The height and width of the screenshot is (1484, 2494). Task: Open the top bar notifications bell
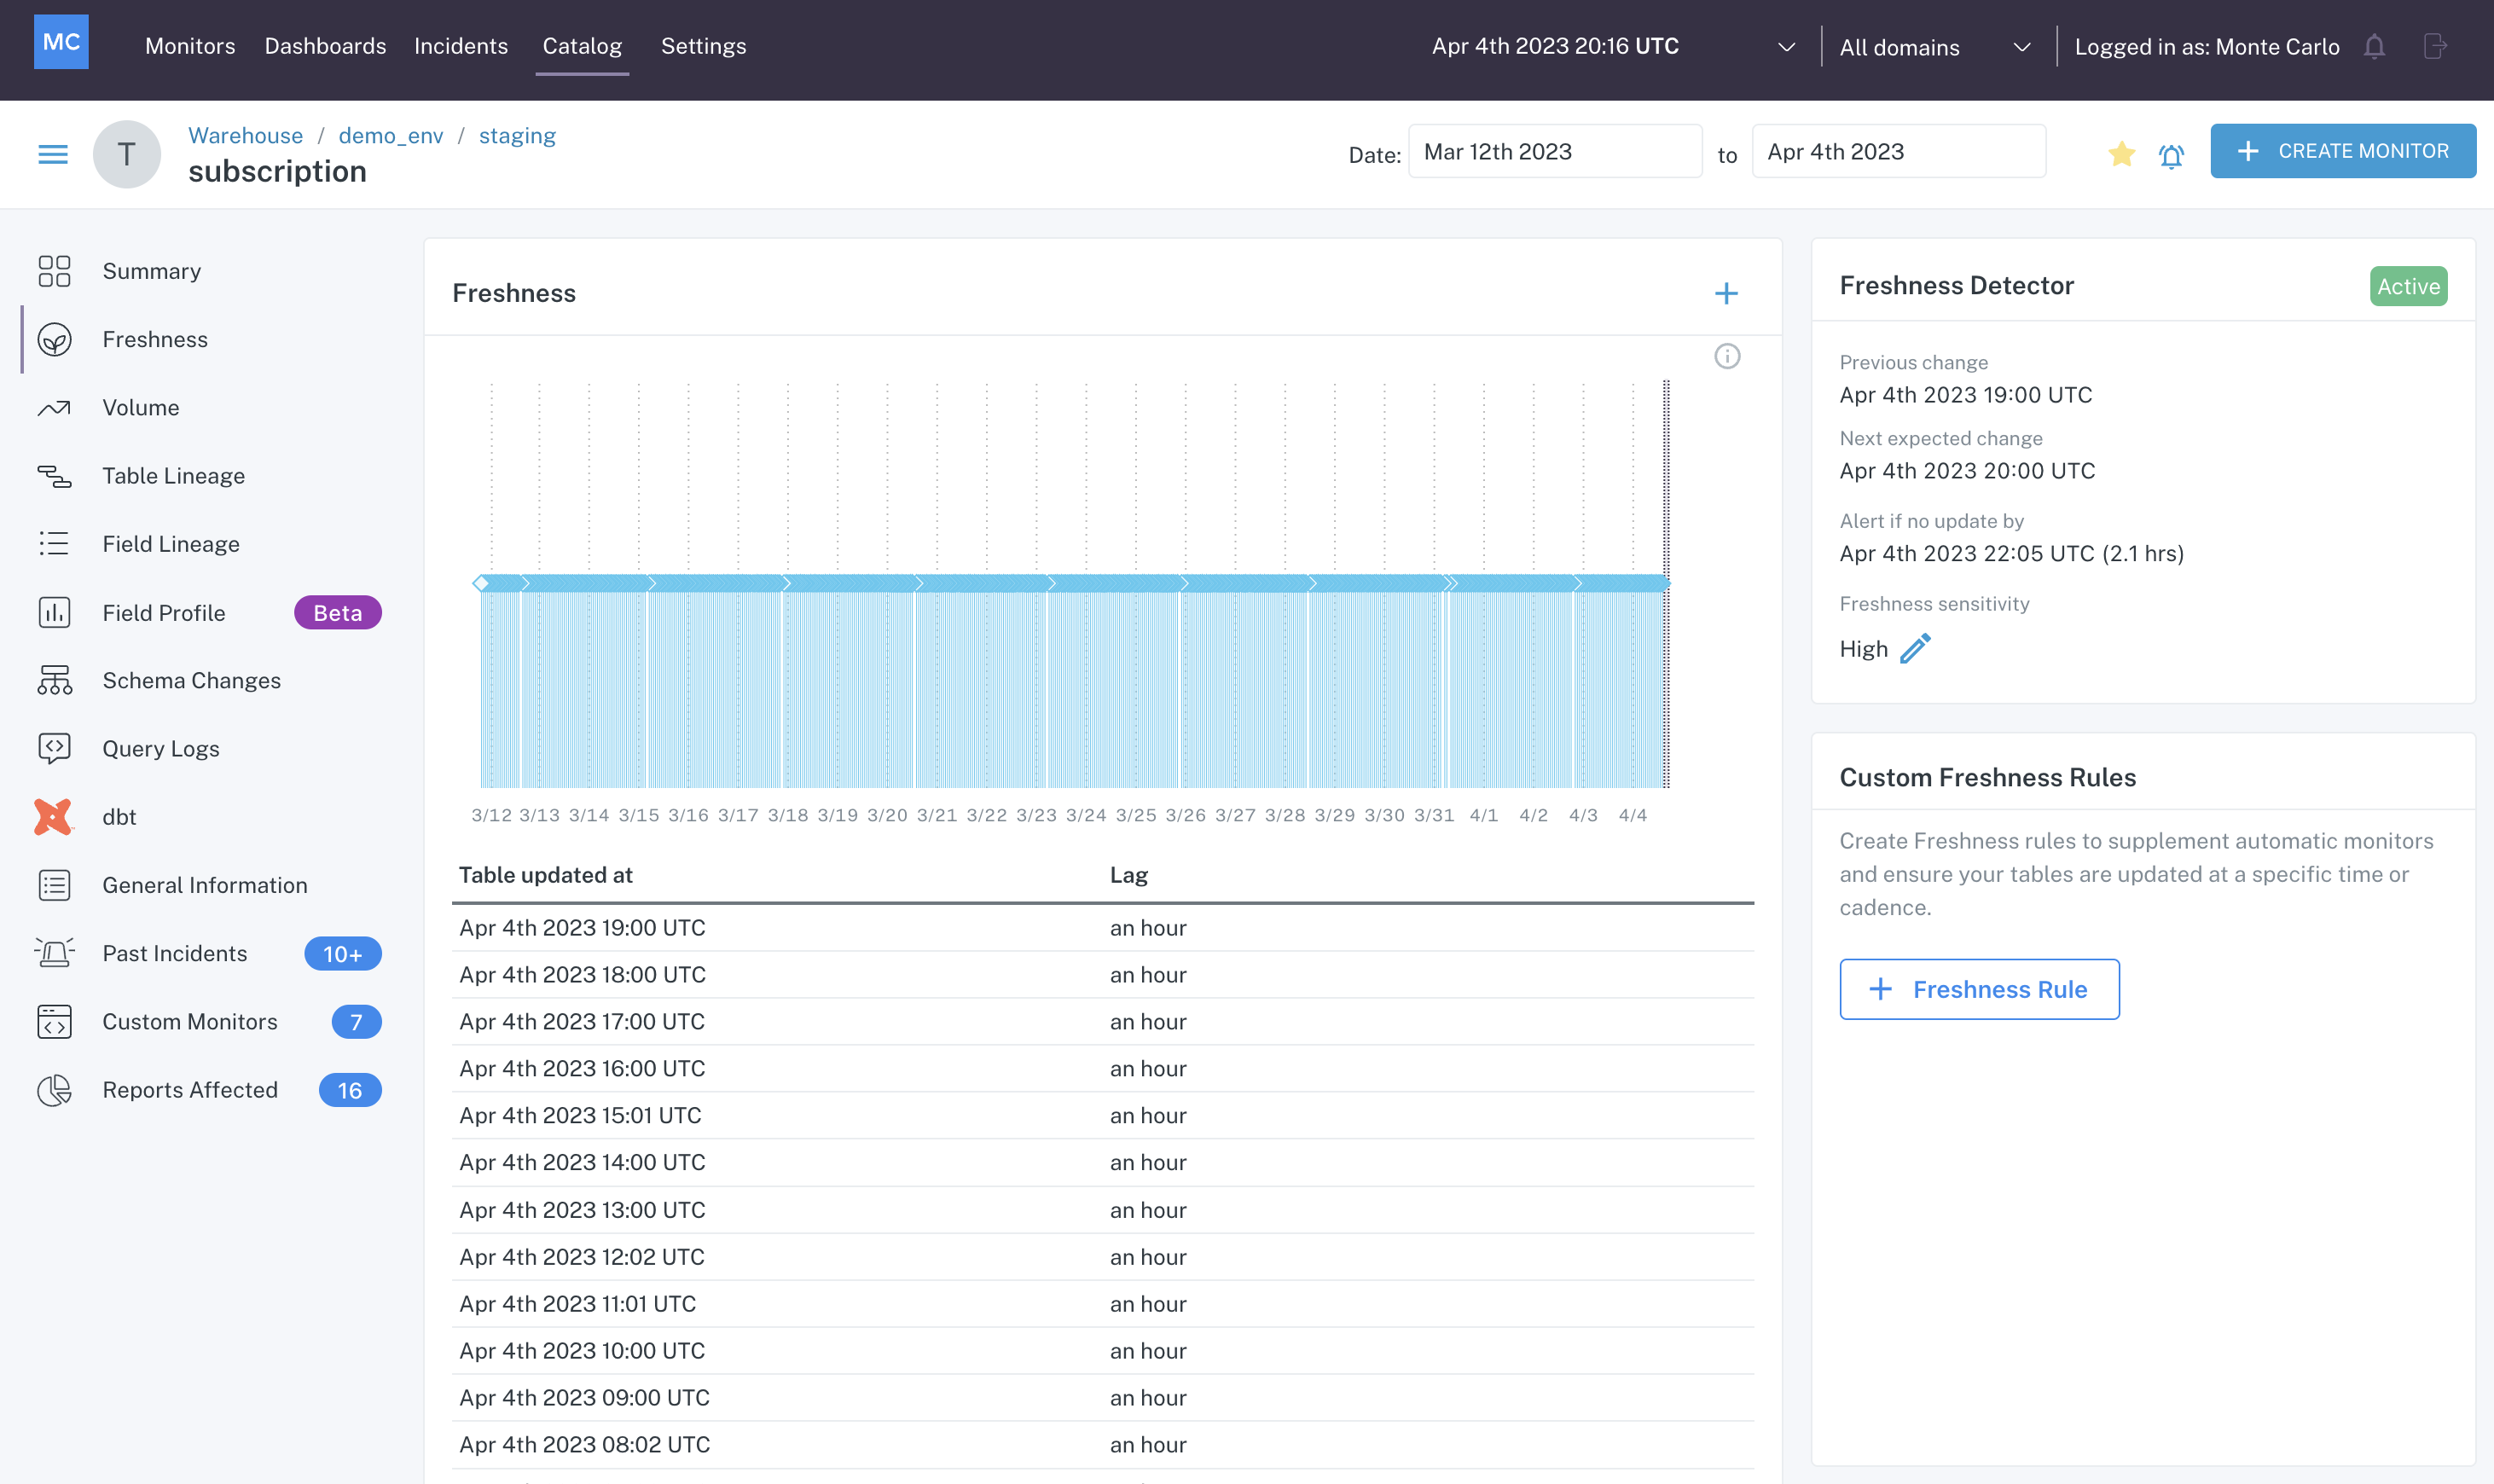2375,47
